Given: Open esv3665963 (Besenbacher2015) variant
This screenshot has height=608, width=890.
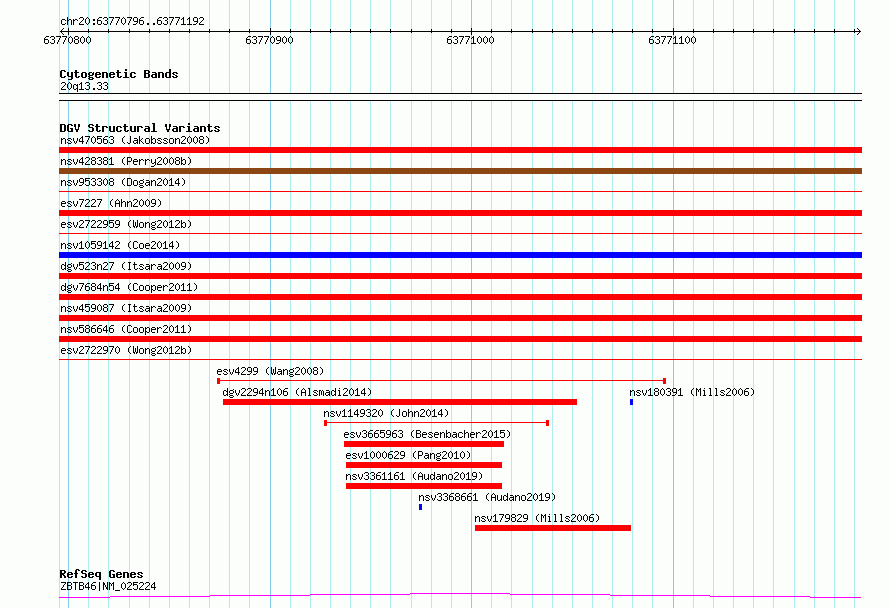Looking at the screenshot, I should click(x=427, y=434).
